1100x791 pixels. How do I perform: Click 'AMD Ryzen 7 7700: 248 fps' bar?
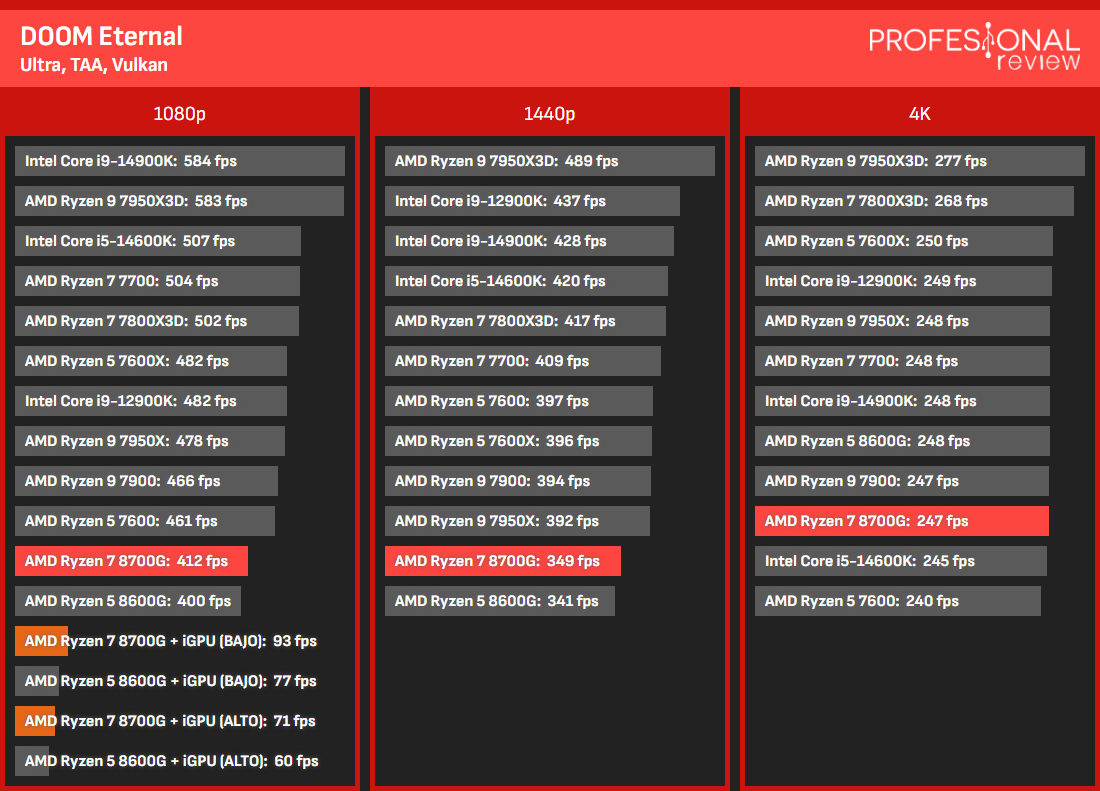pos(902,360)
